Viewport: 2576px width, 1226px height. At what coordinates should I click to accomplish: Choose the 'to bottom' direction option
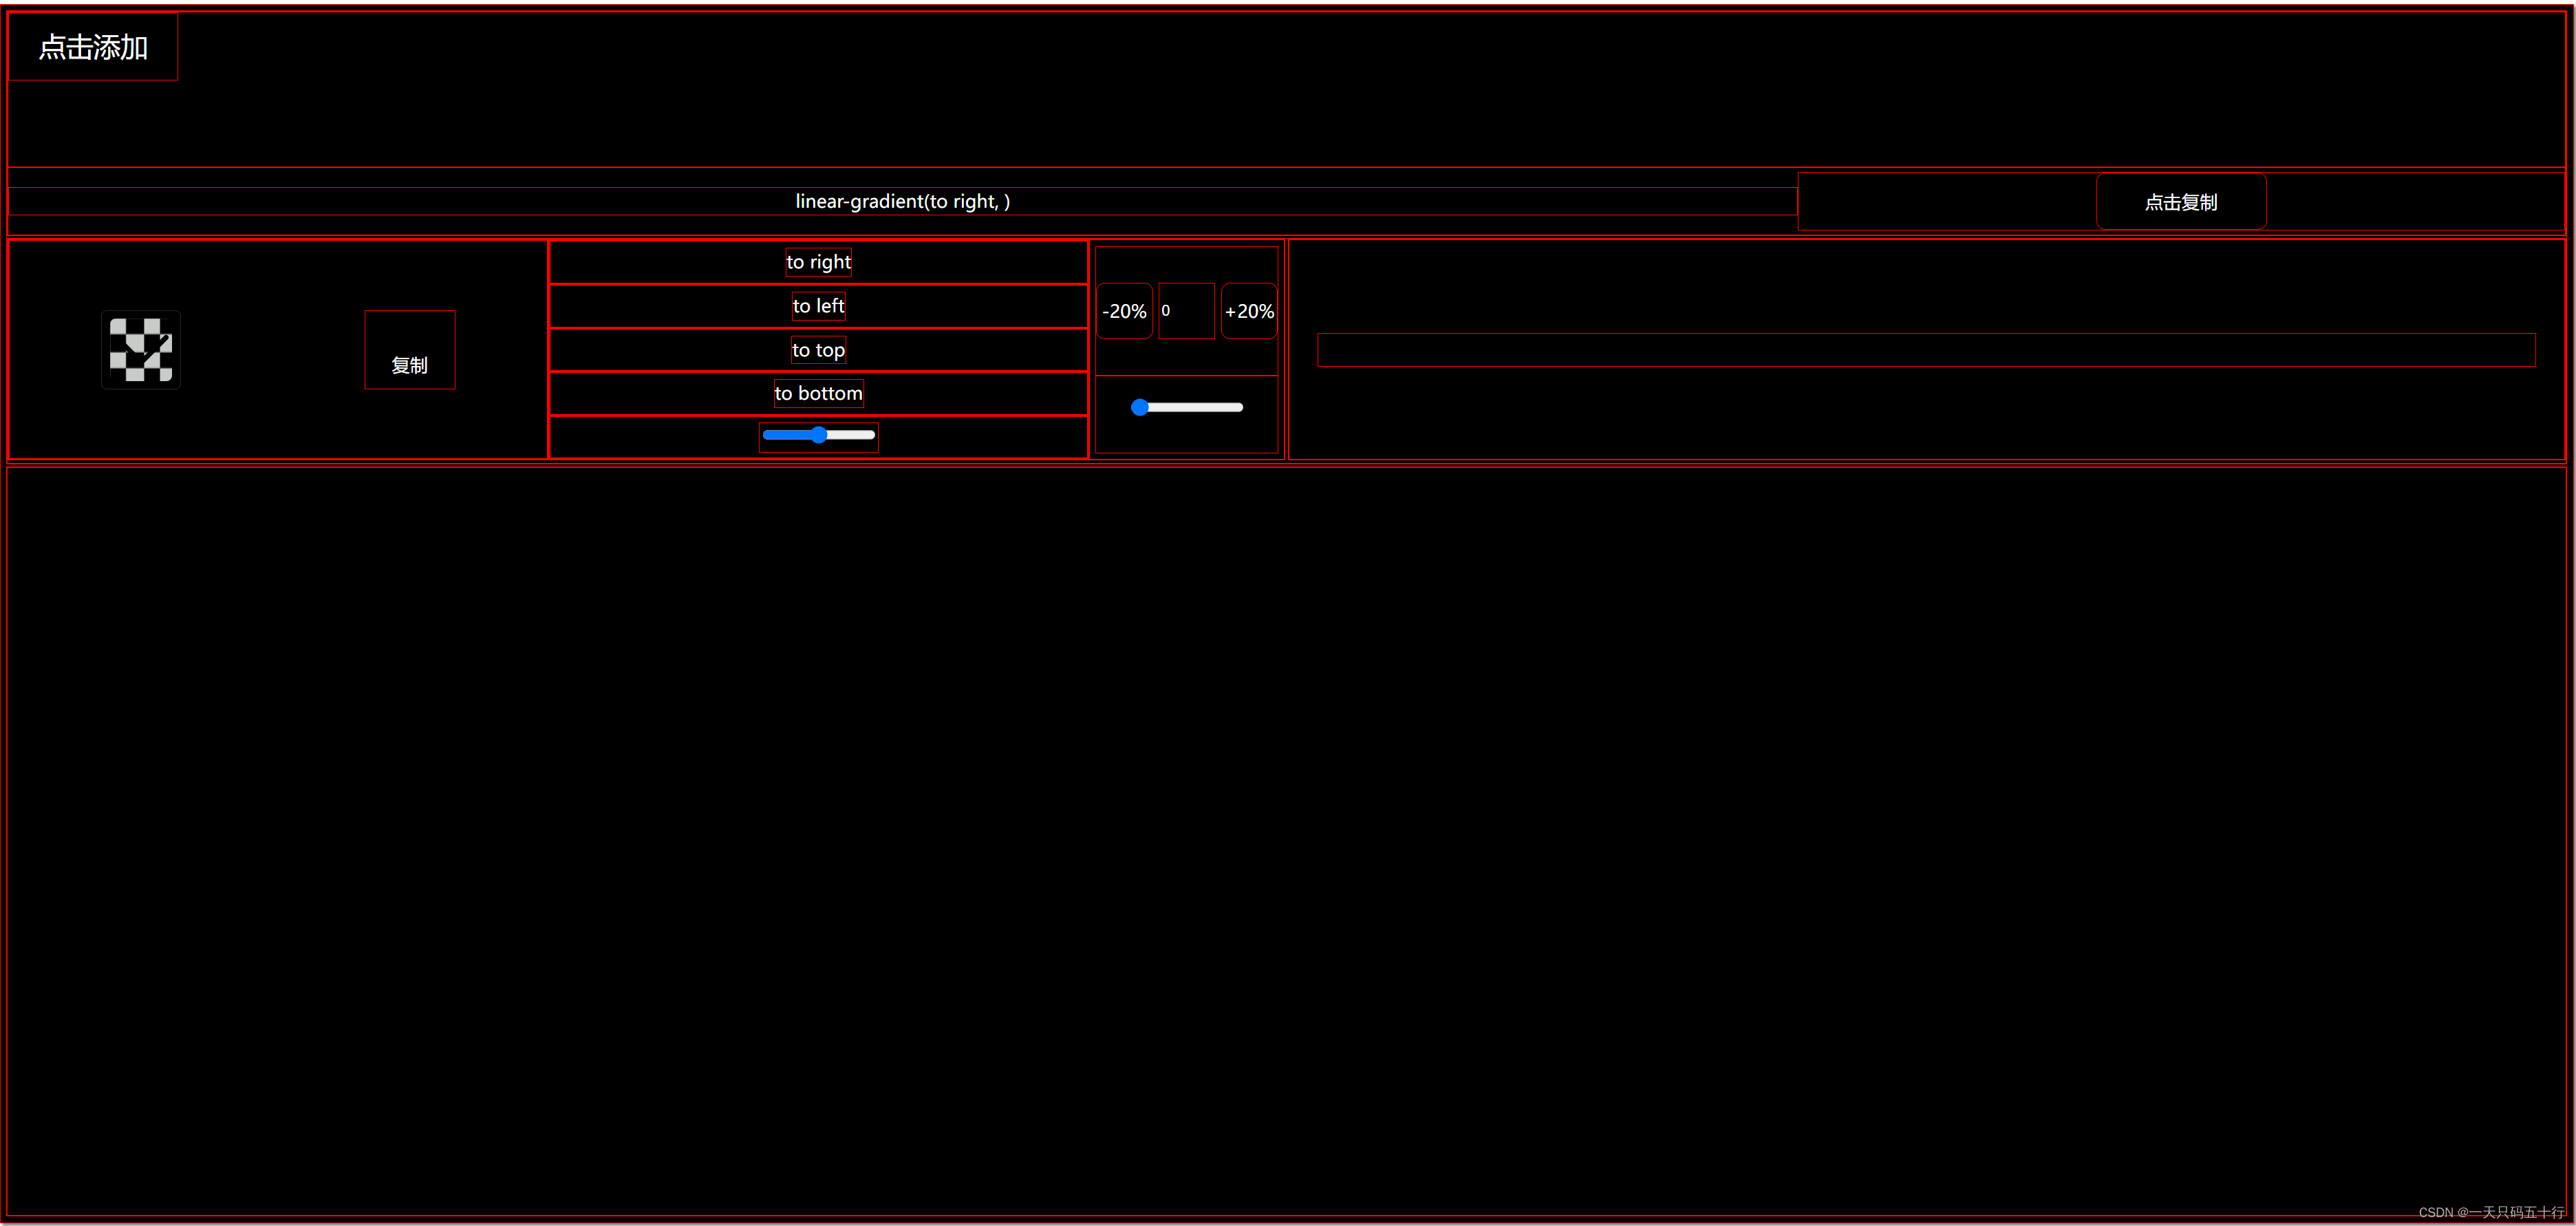click(818, 393)
